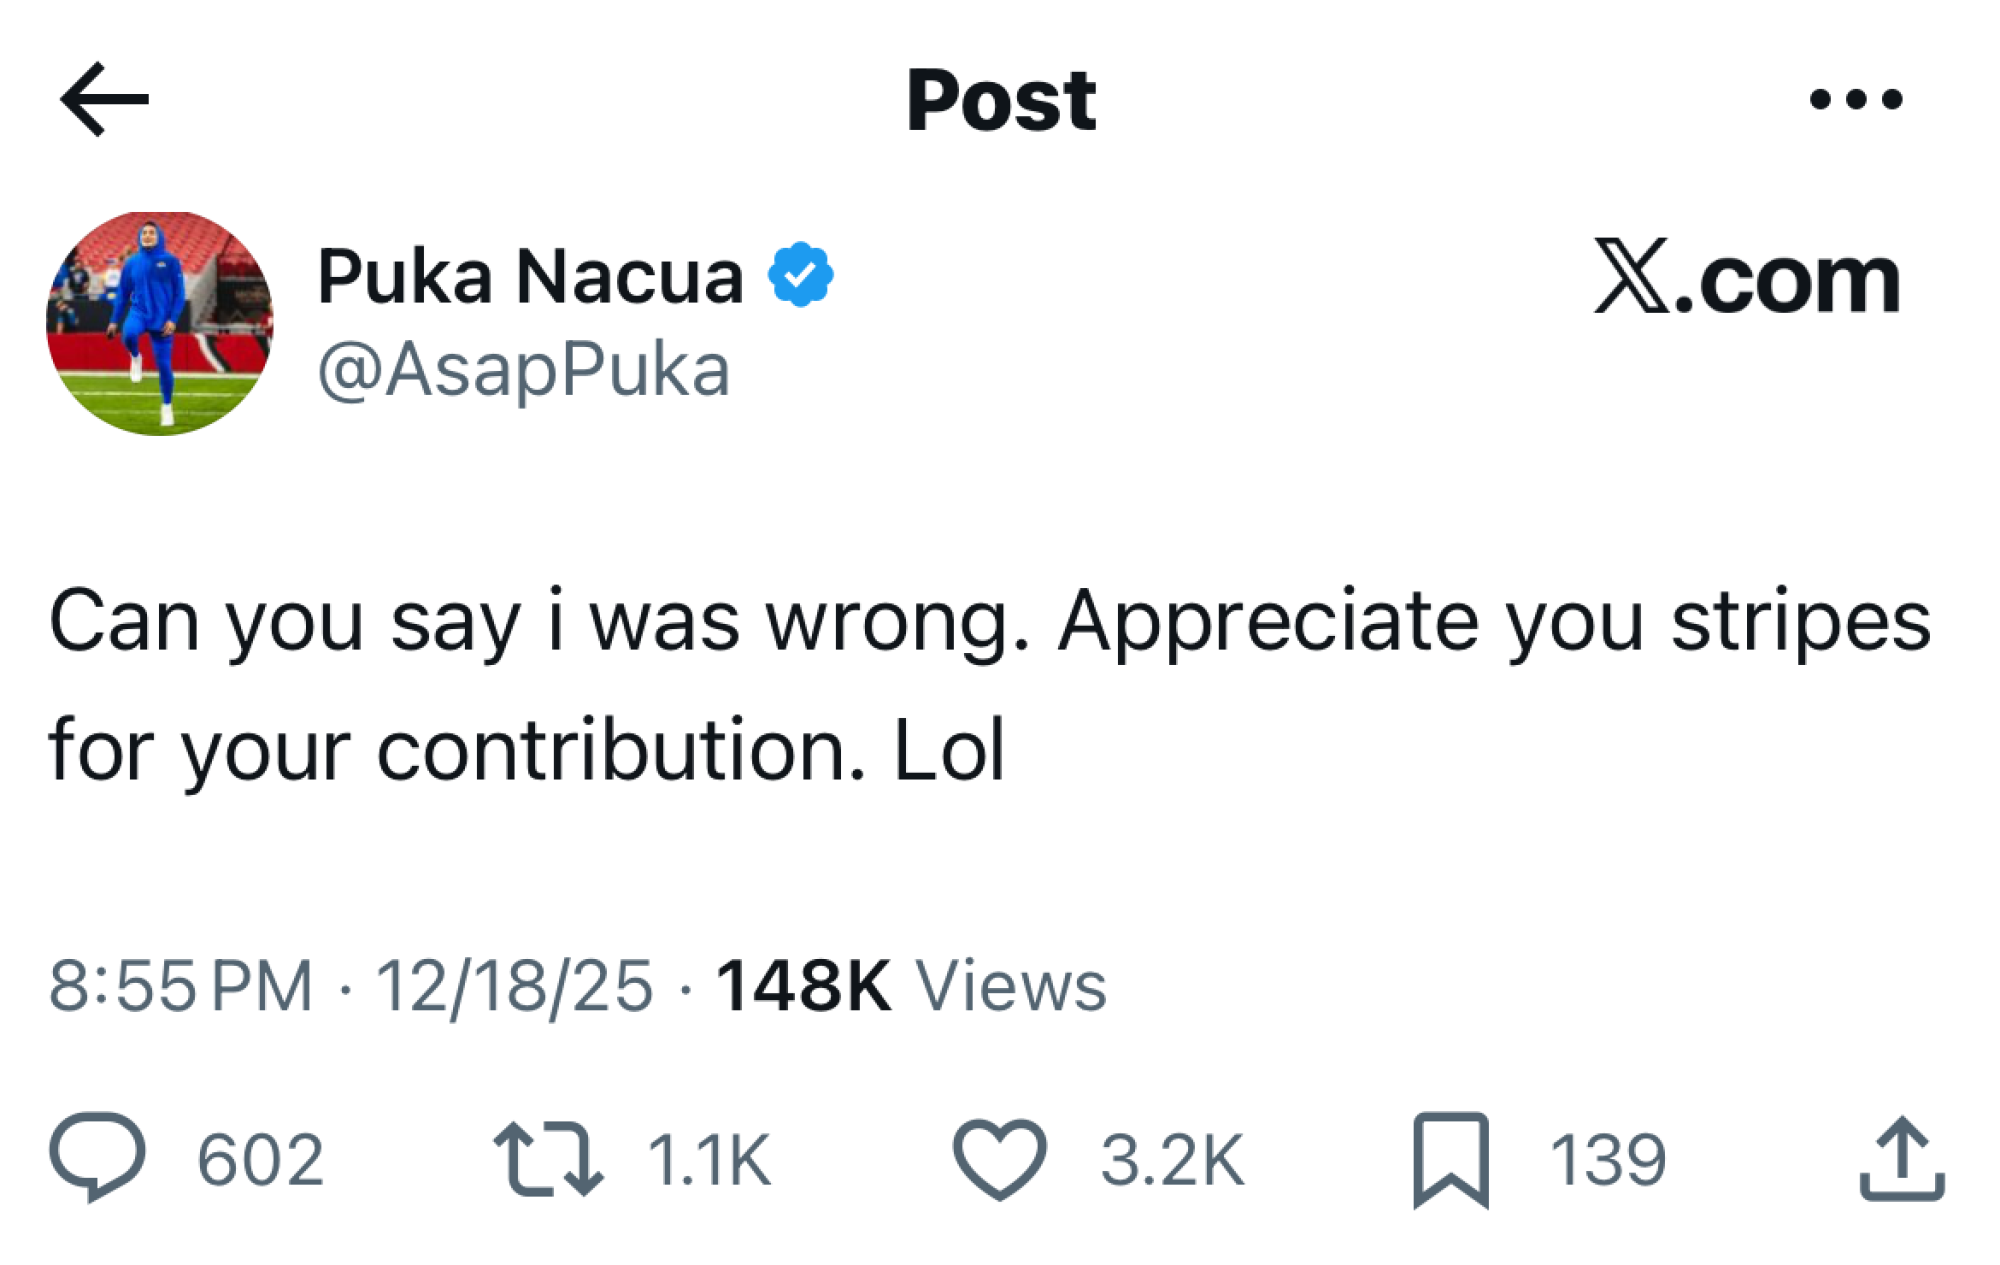Go back using the left arrow
This screenshot has width=2000, height=1265.
point(105,99)
